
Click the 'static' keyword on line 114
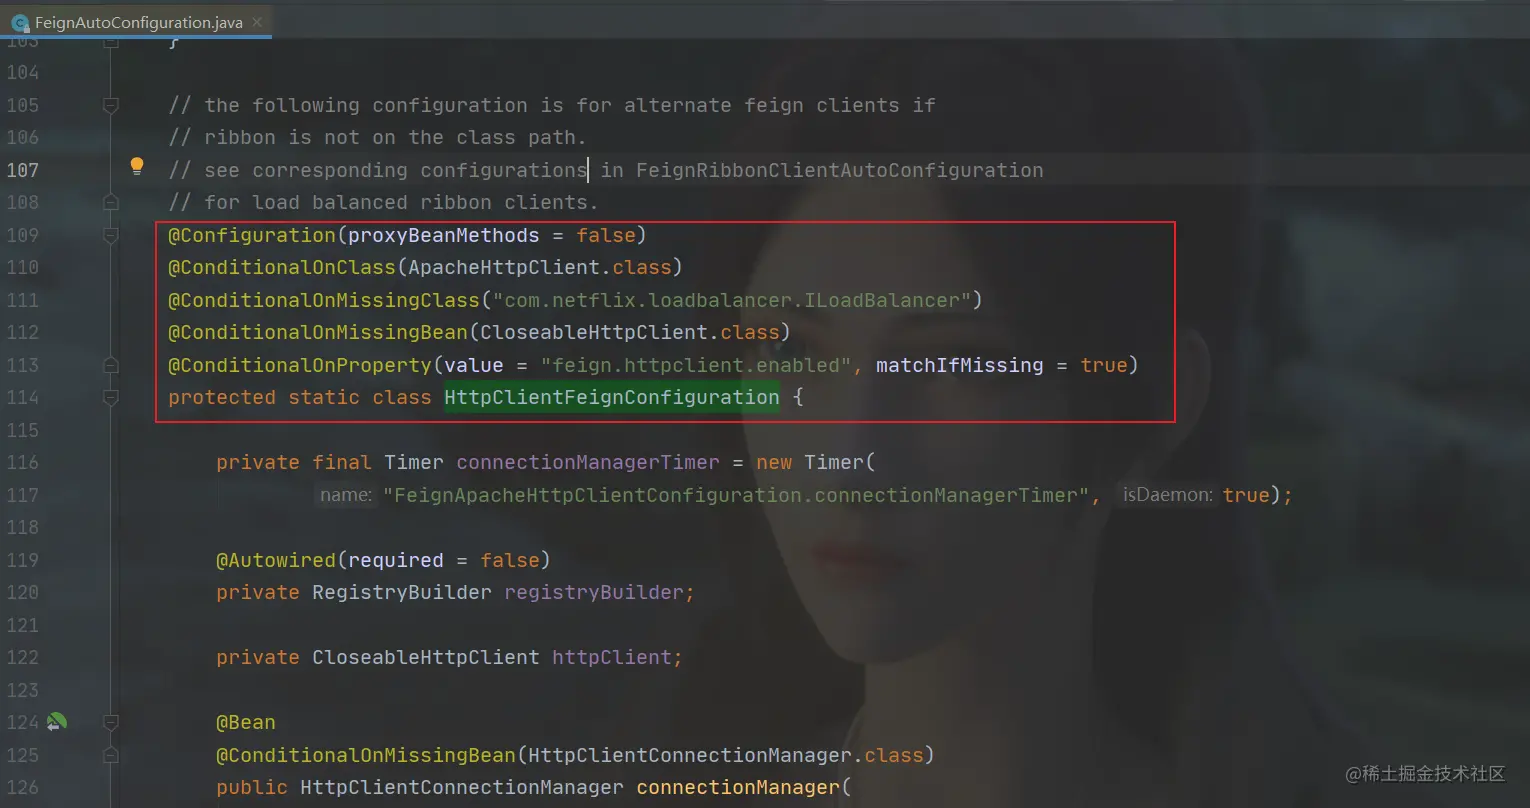[x=324, y=397]
